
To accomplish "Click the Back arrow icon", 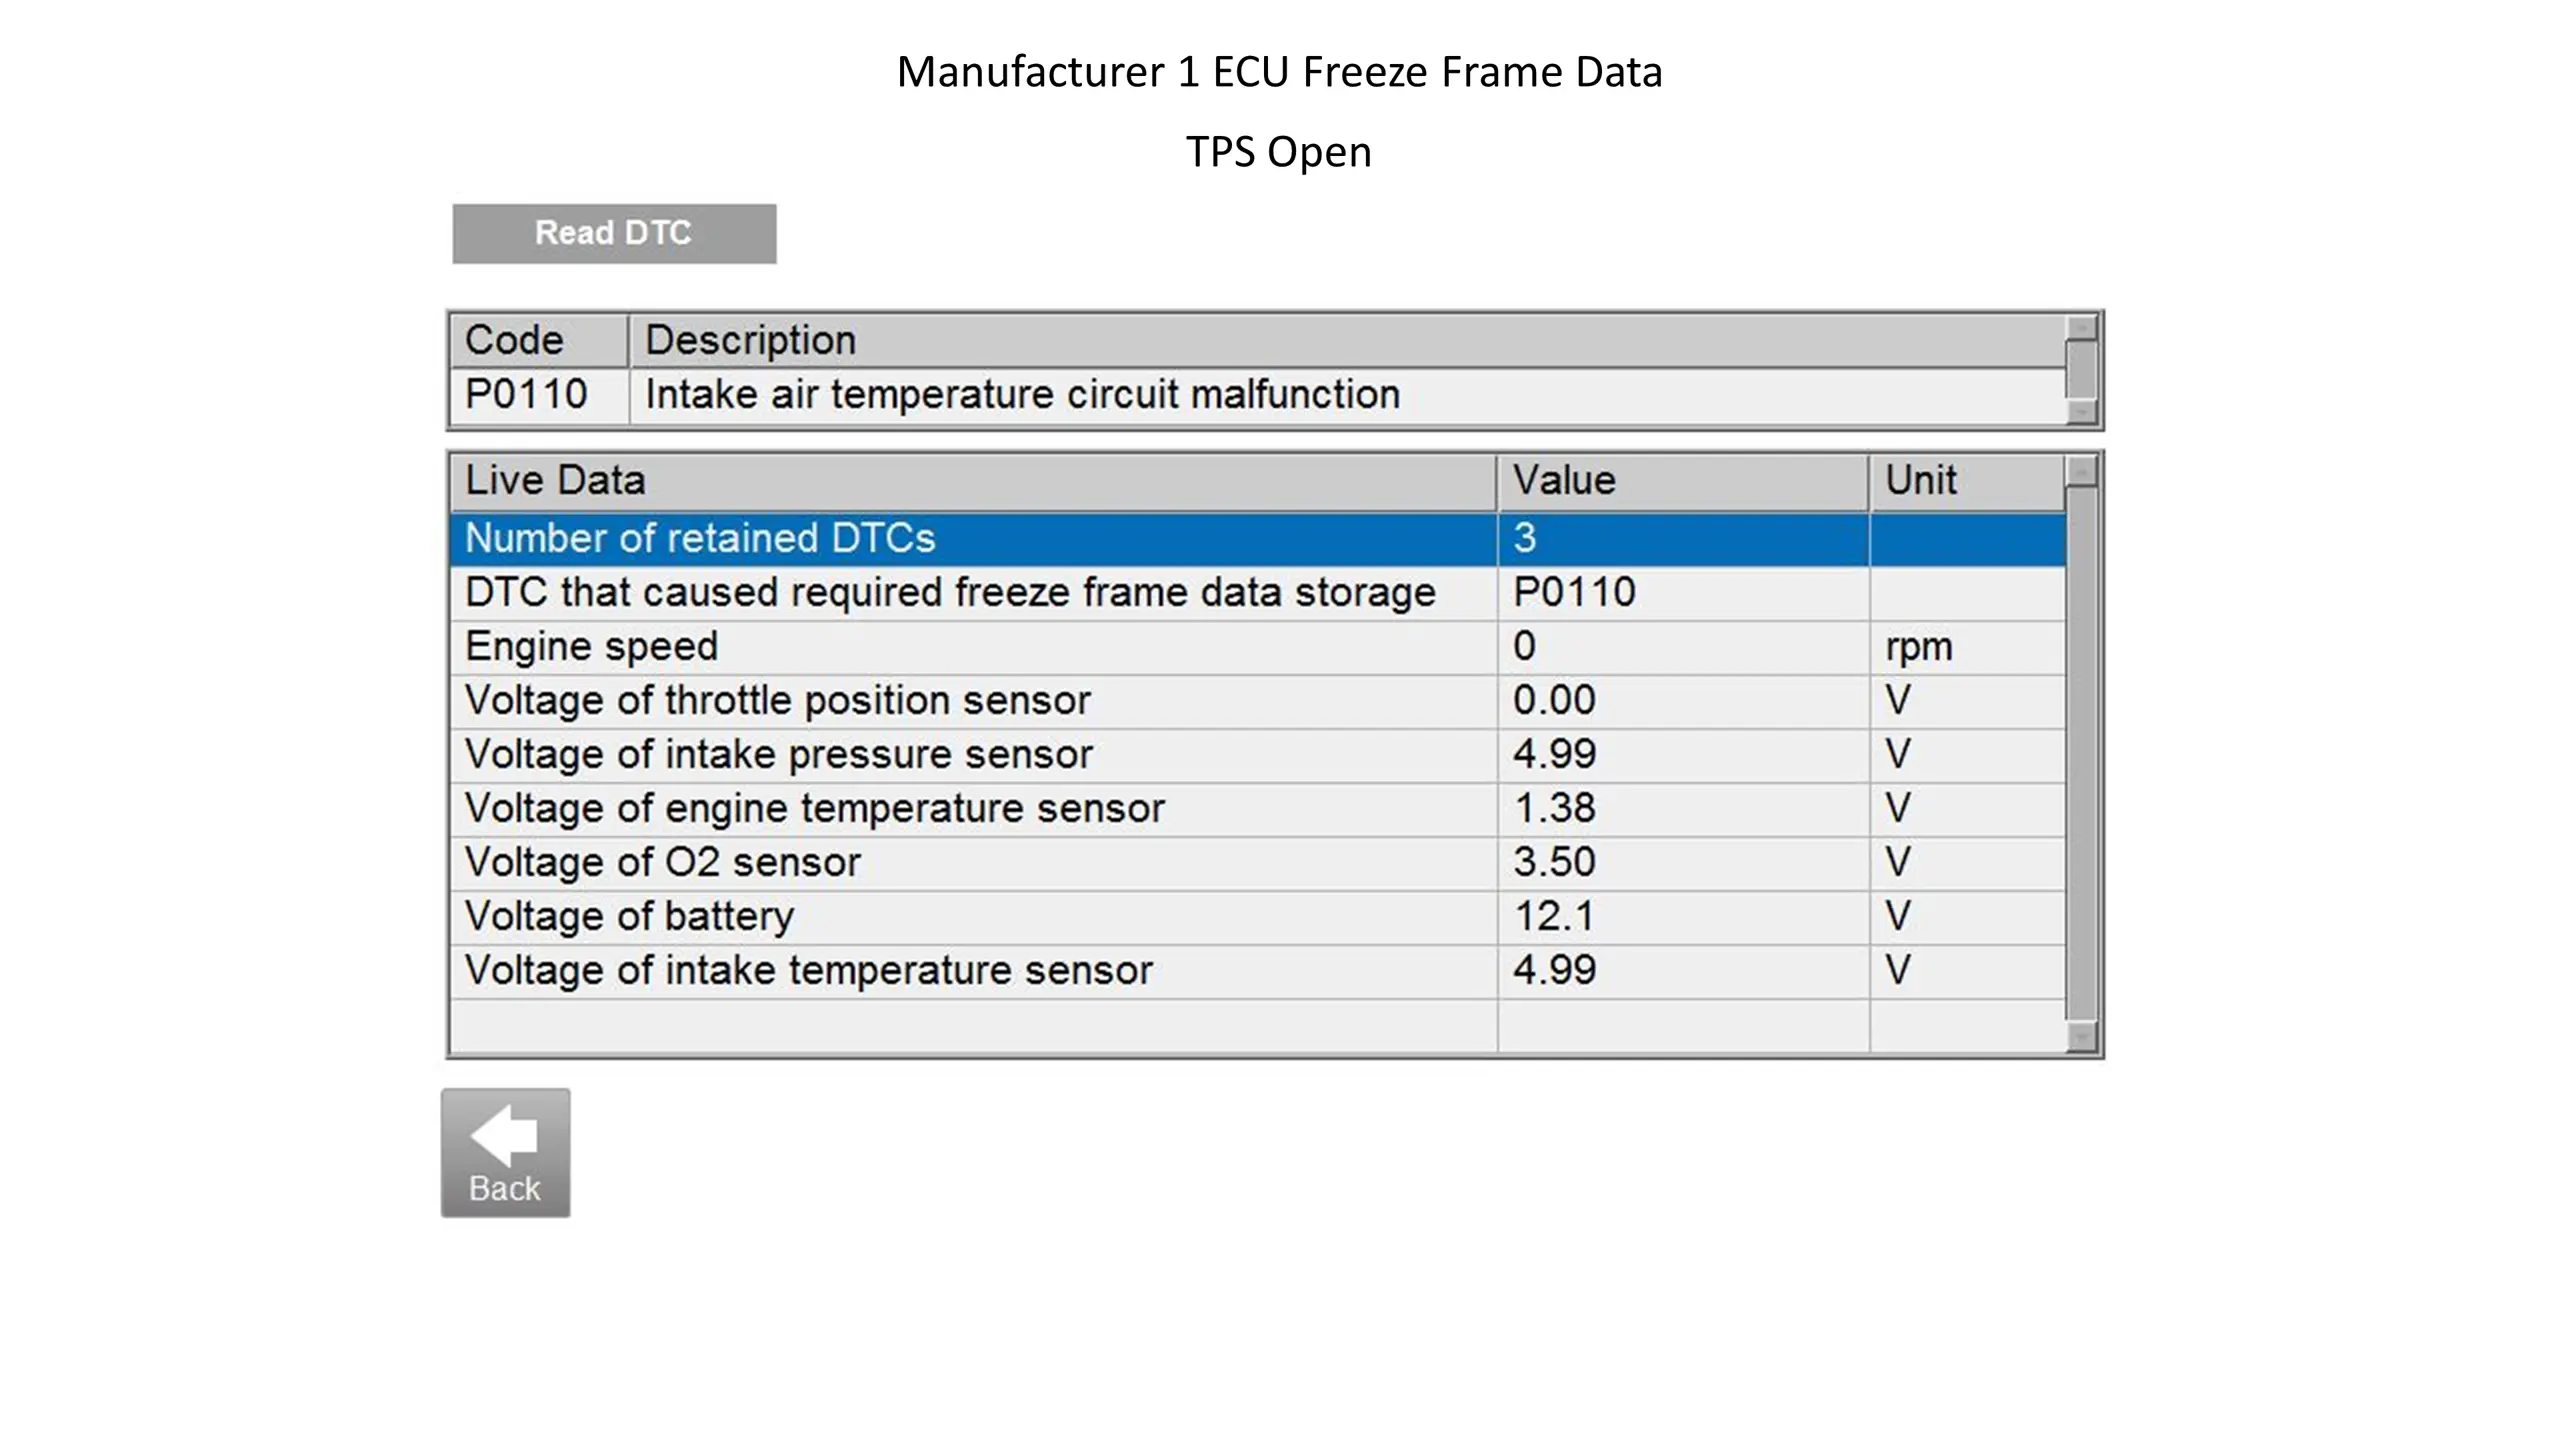I will coord(505,1135).
